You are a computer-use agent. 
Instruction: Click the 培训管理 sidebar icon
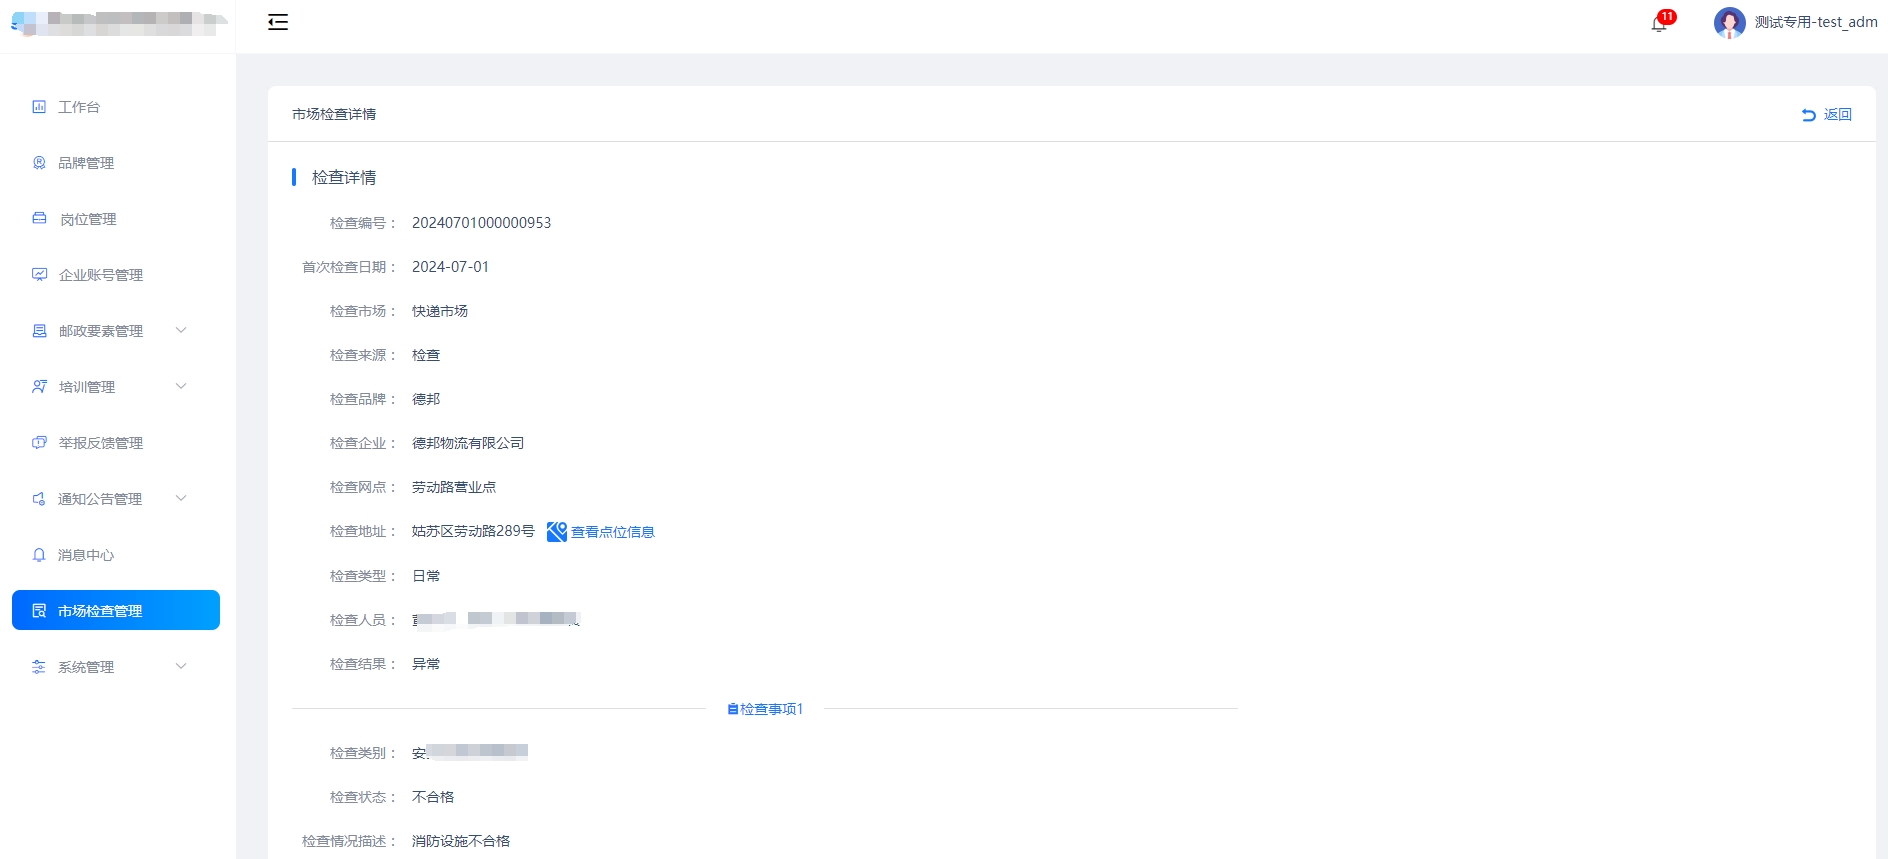tap(39, 386)
